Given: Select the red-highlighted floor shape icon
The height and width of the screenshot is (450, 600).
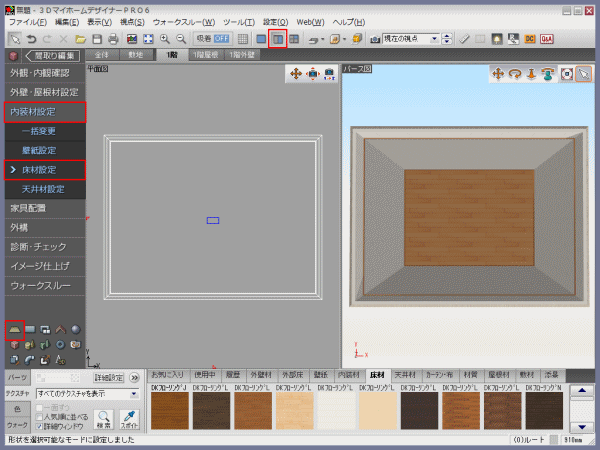Looking at the screenshot, I should [x=15, y=328].
